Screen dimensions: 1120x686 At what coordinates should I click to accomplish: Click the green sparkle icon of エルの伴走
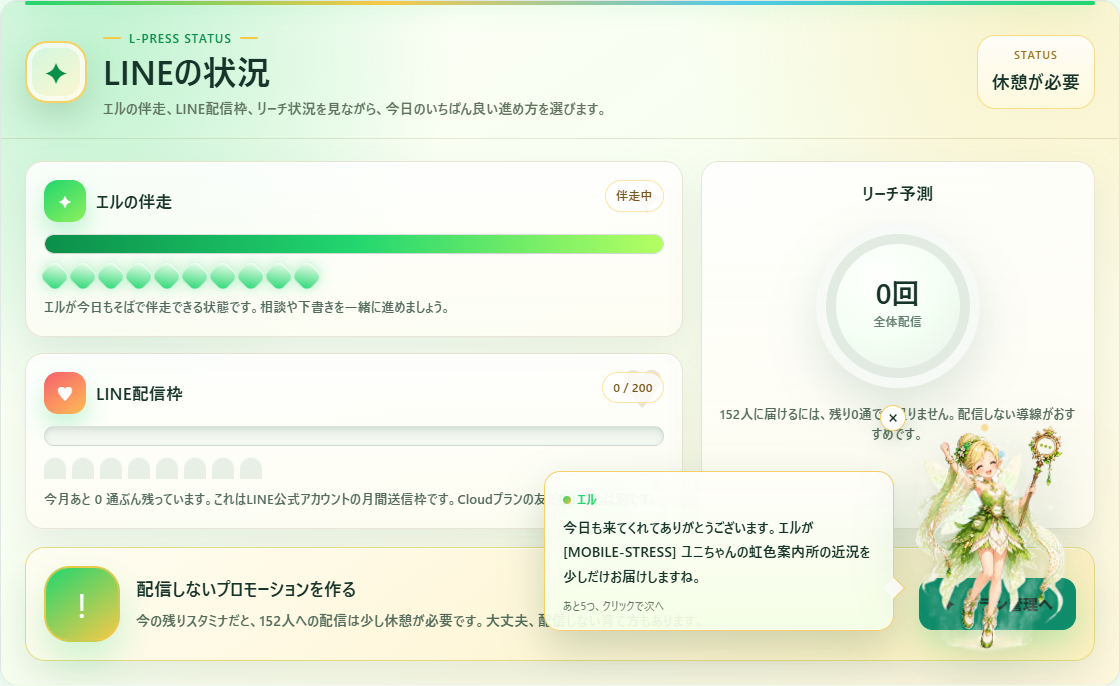coord(65,202)
